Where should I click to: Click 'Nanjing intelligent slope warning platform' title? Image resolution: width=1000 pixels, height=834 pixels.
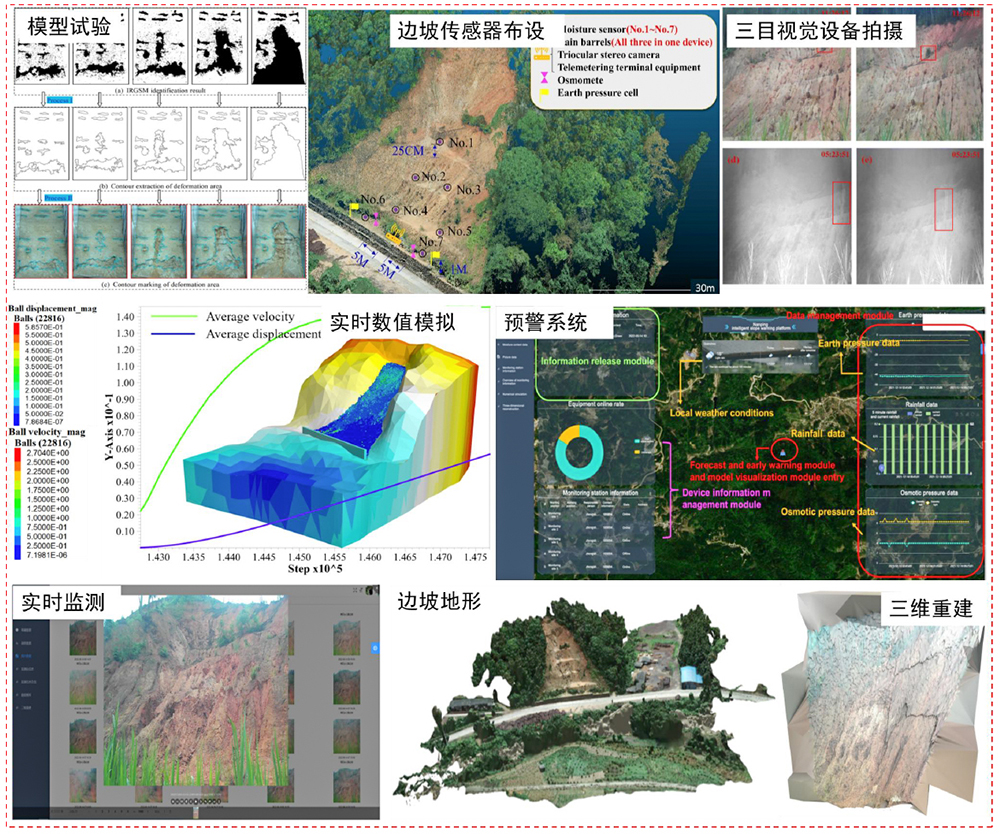[x=759, y=326]
